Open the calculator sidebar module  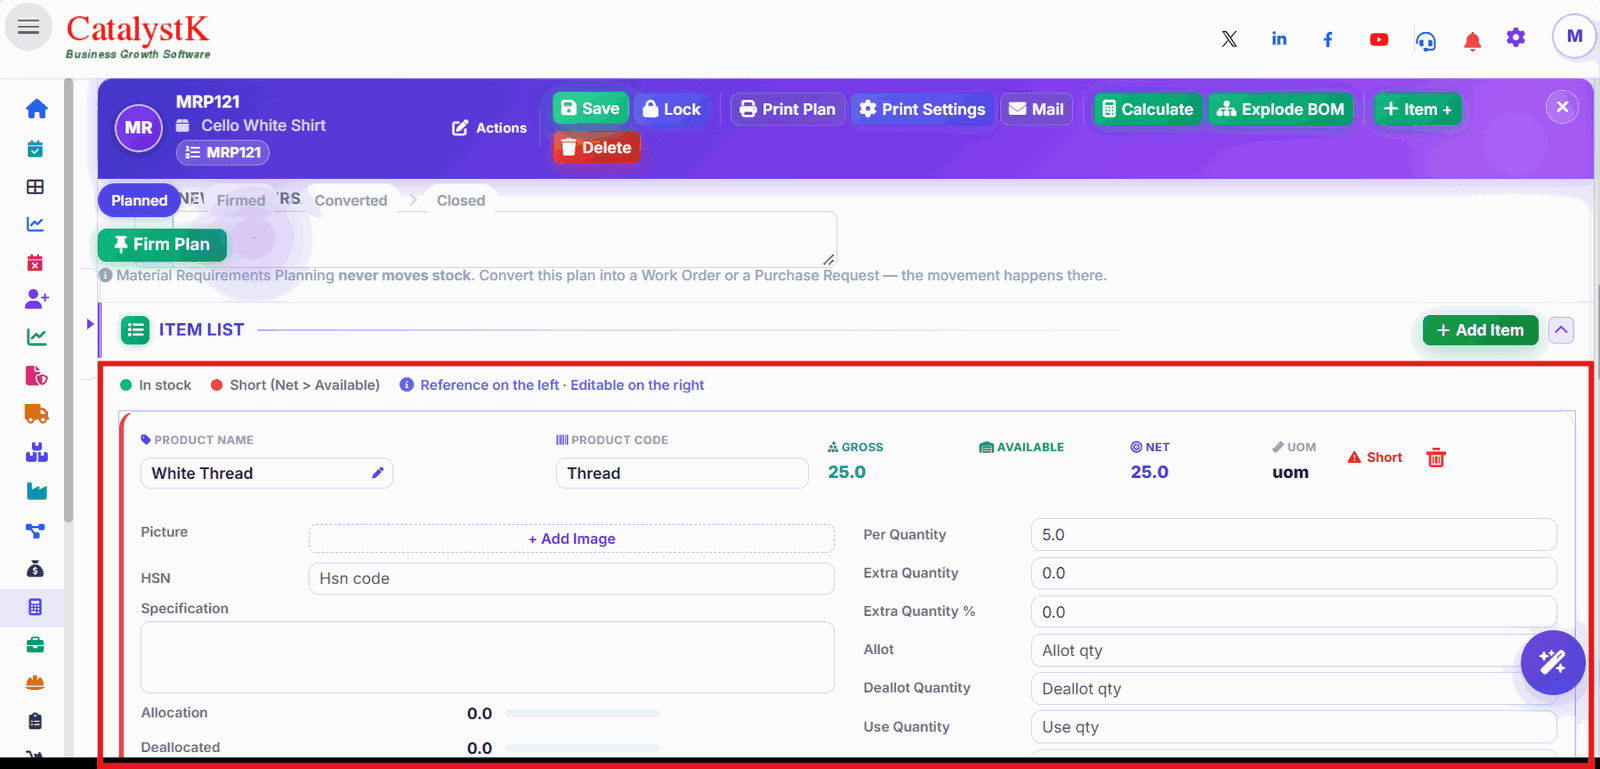tap(36, 607)
